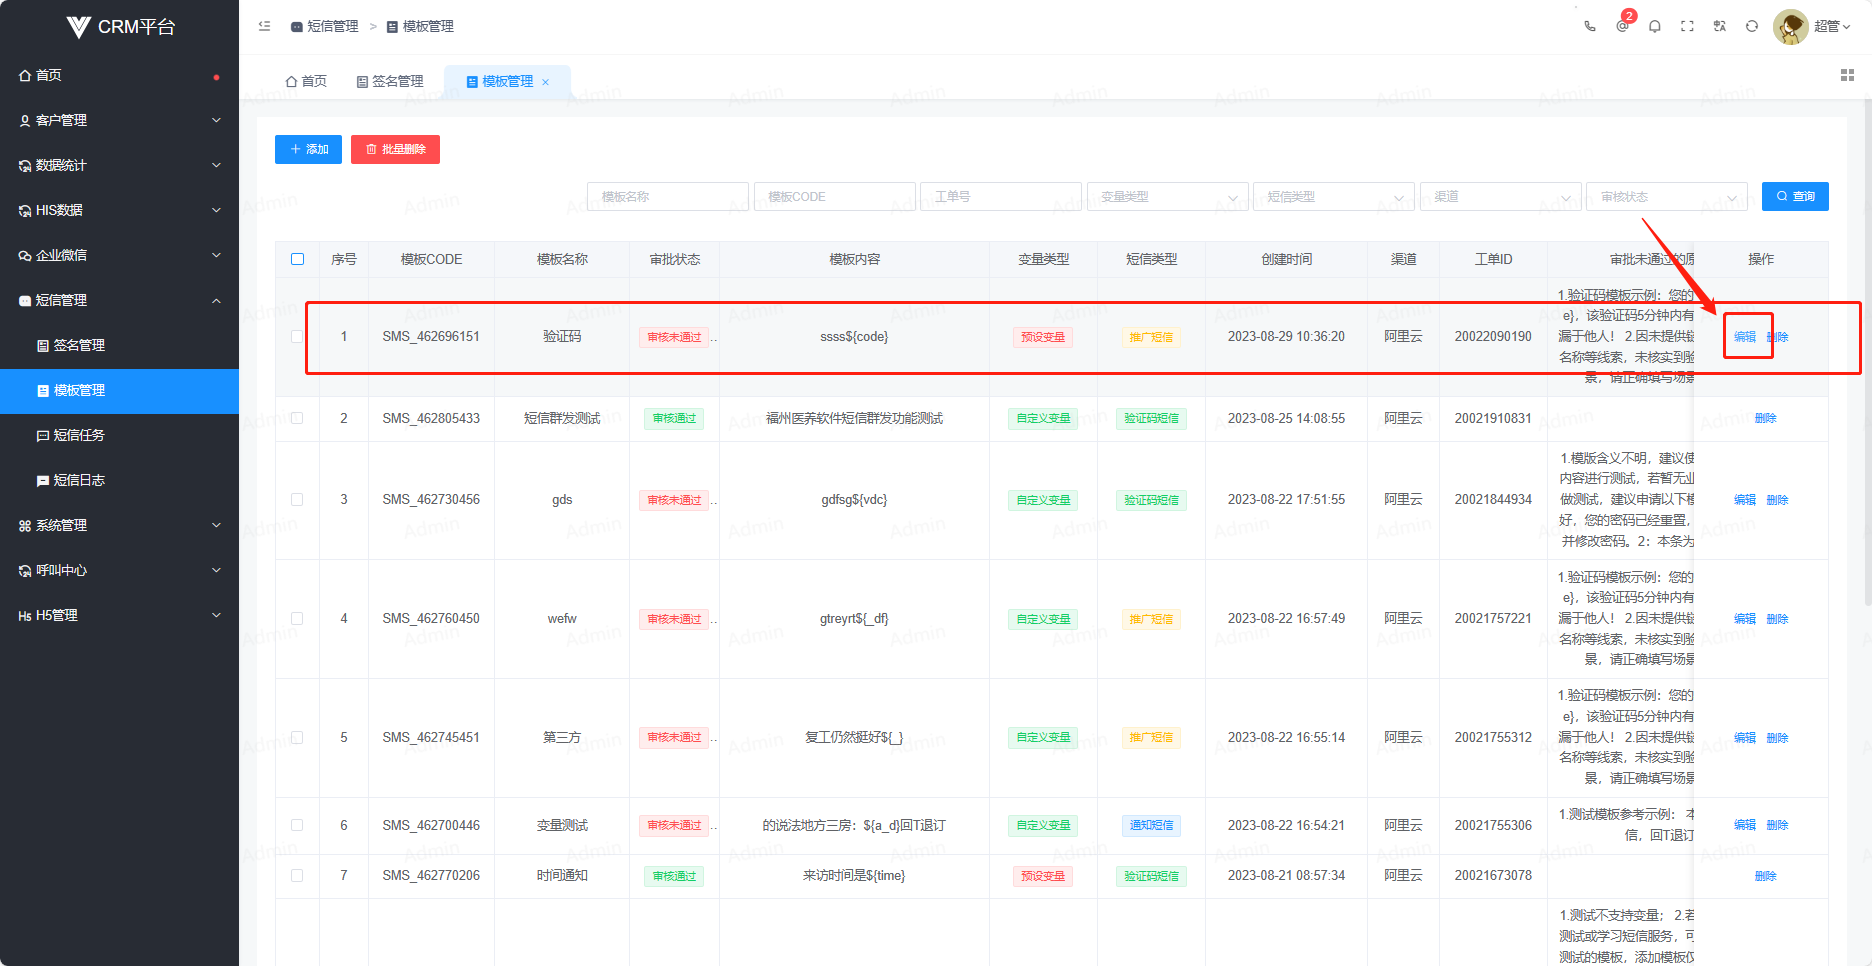This screenshot has width=1872, height=966.
Task: Check the row for SMS_462730456
Action: 297,499
